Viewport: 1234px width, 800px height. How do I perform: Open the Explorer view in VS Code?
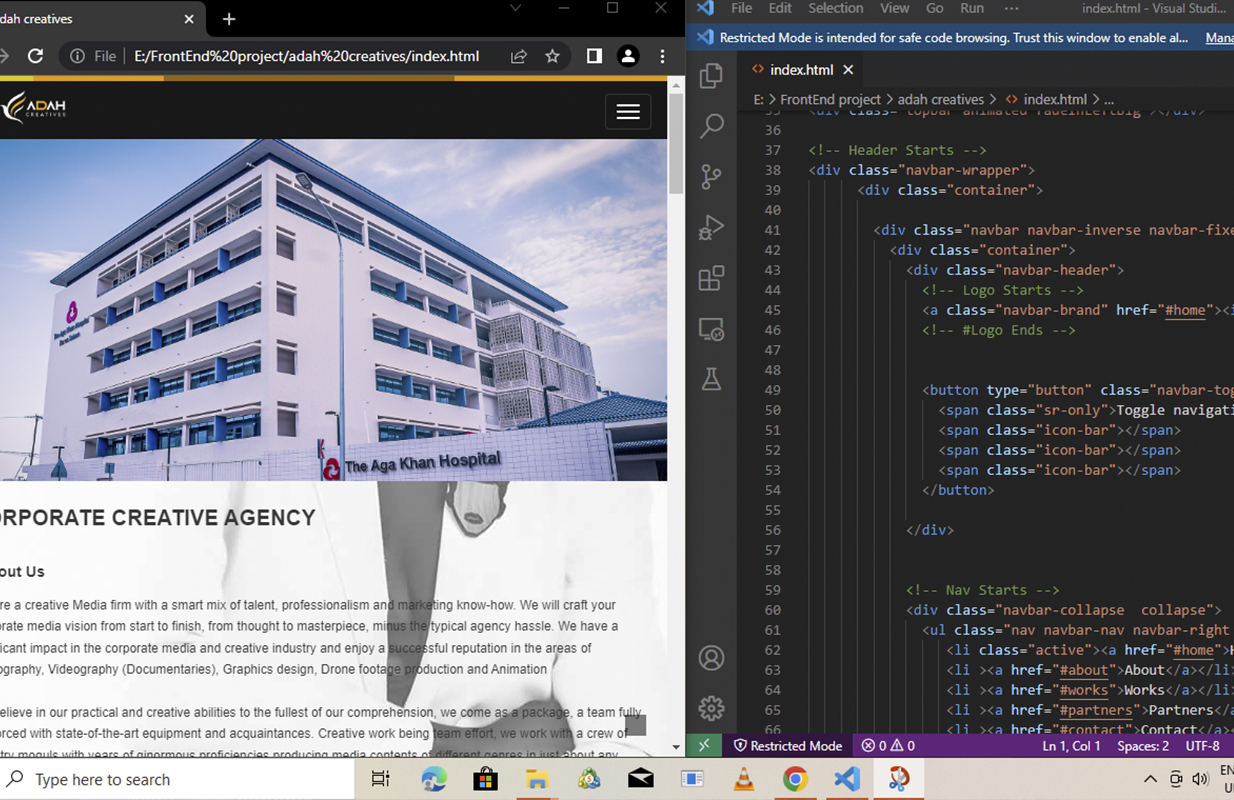711,76
